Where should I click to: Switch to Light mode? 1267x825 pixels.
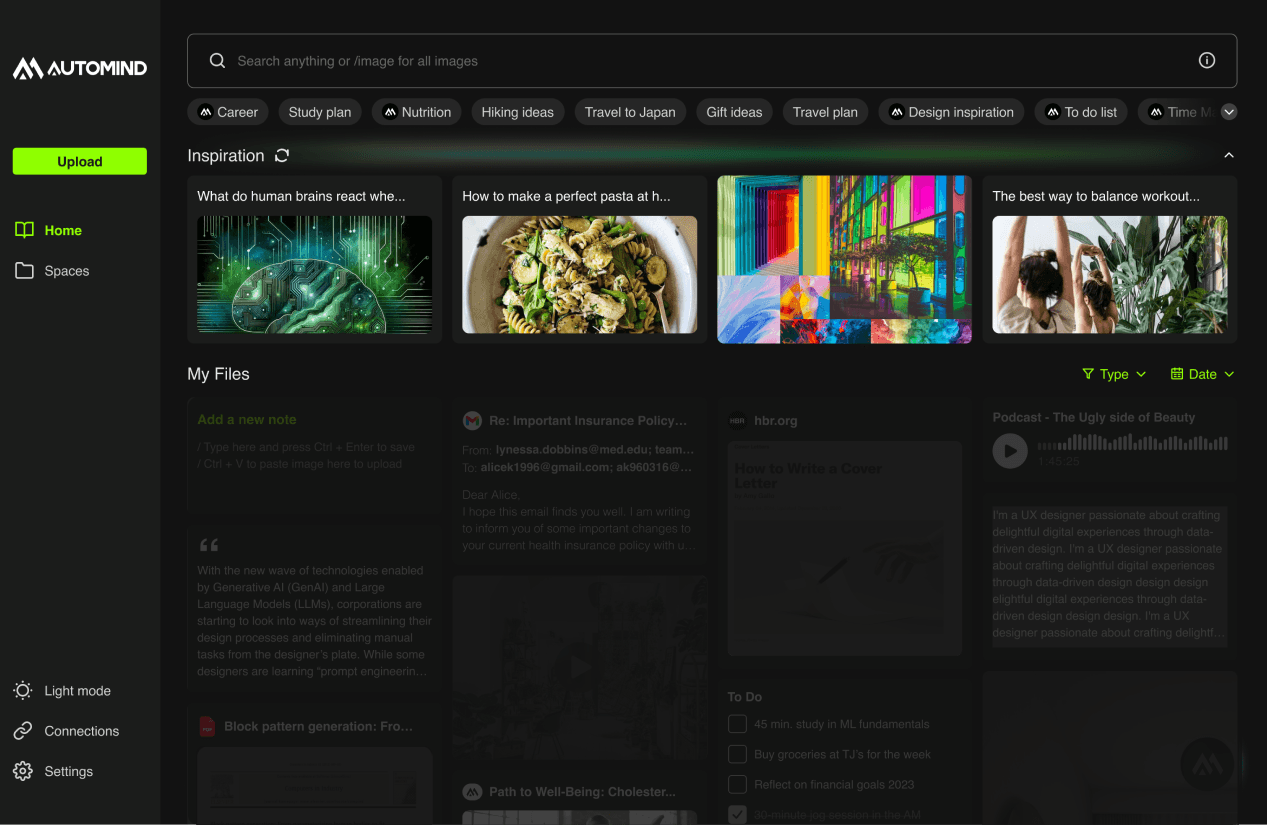point(62,691)
